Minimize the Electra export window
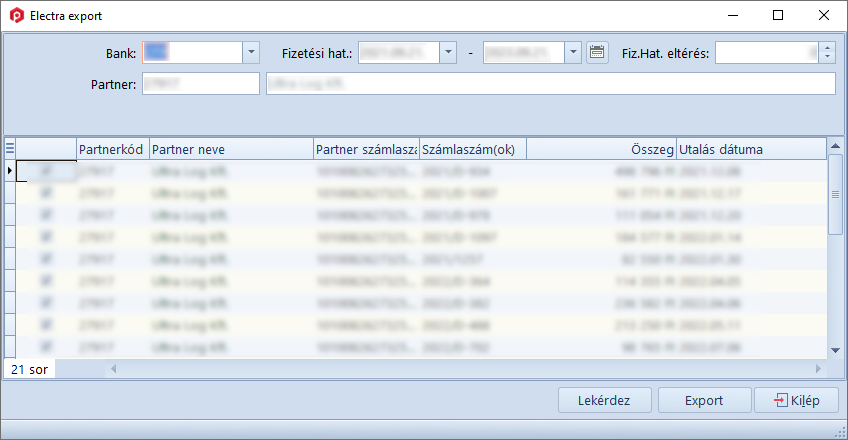The height and width of the screenshot is (440, 848). (733, 16)
